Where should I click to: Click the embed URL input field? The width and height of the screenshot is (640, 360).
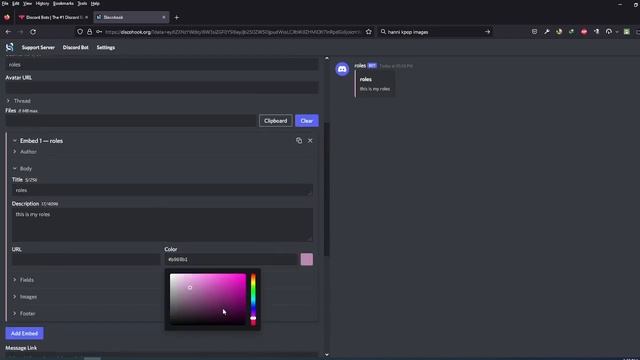[86, 260]
